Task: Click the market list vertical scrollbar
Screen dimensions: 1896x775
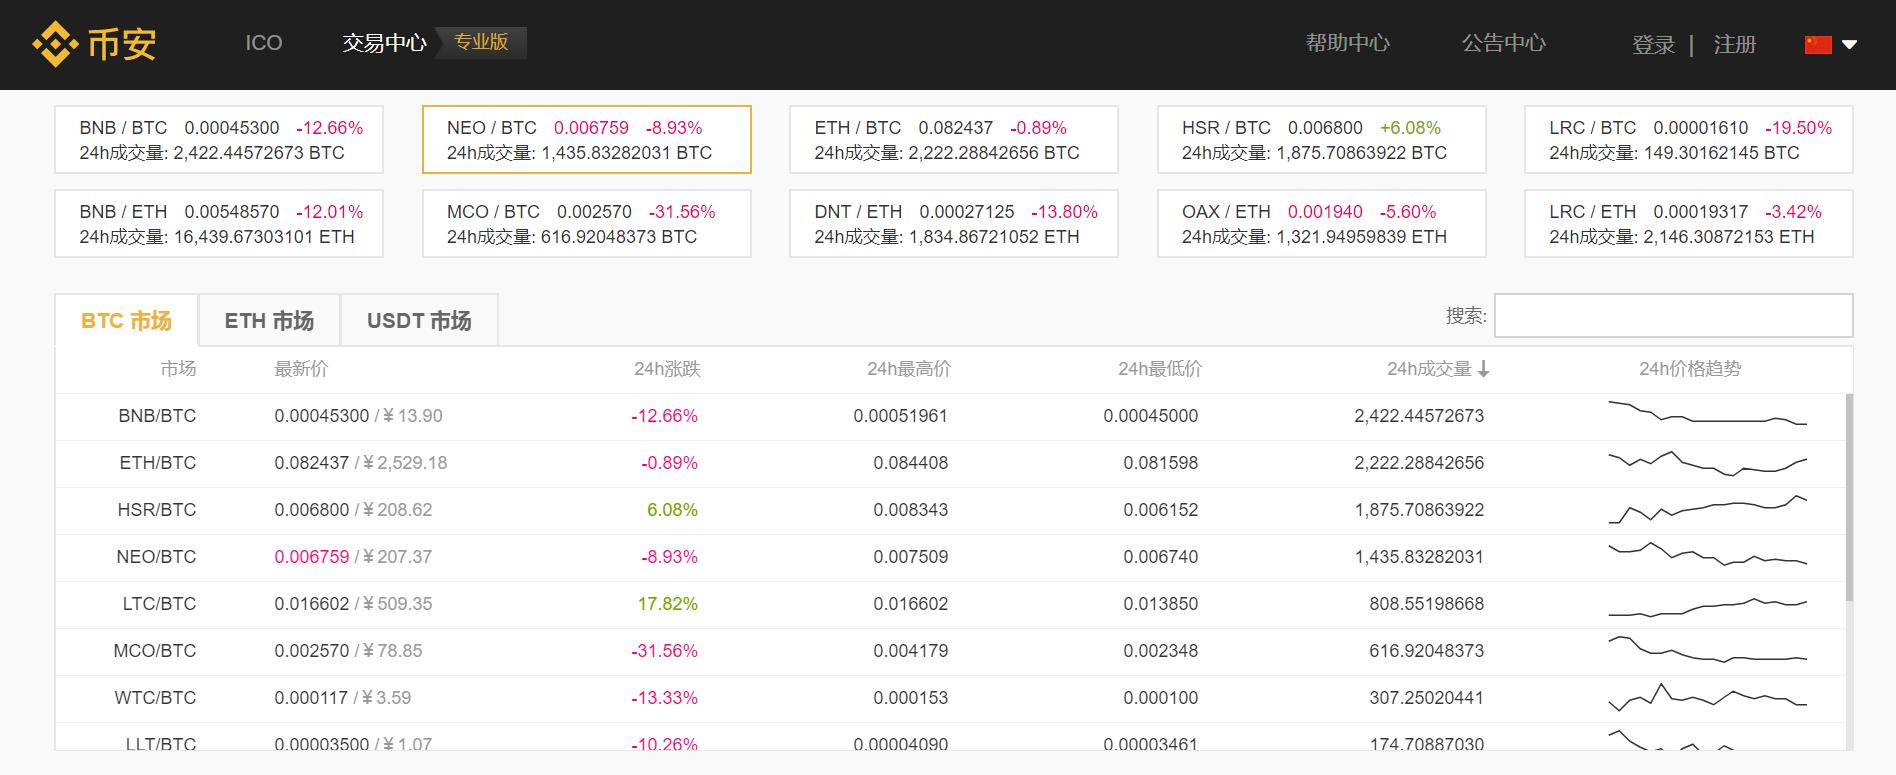Action: [1849, 497]
